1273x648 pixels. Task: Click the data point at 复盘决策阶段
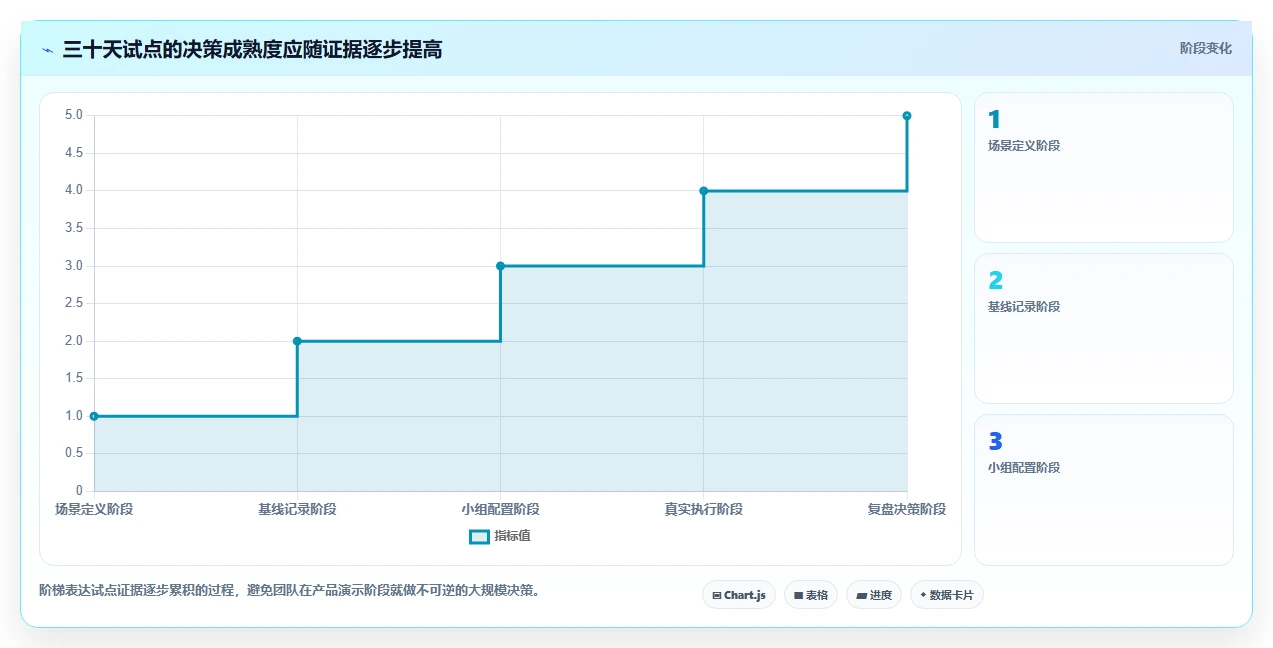[x=907, y=116]
